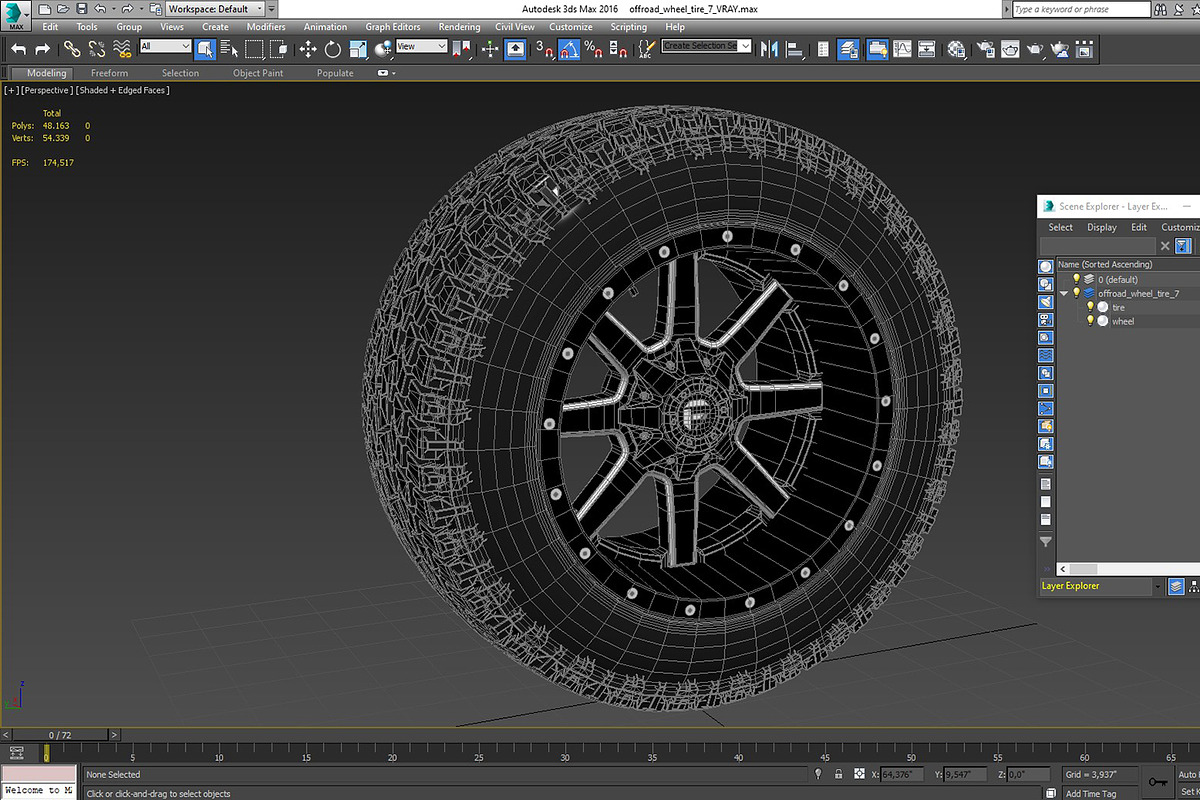The image size is (1200, 800).
Task: Toggle Percent Snap
Action: 592,48
